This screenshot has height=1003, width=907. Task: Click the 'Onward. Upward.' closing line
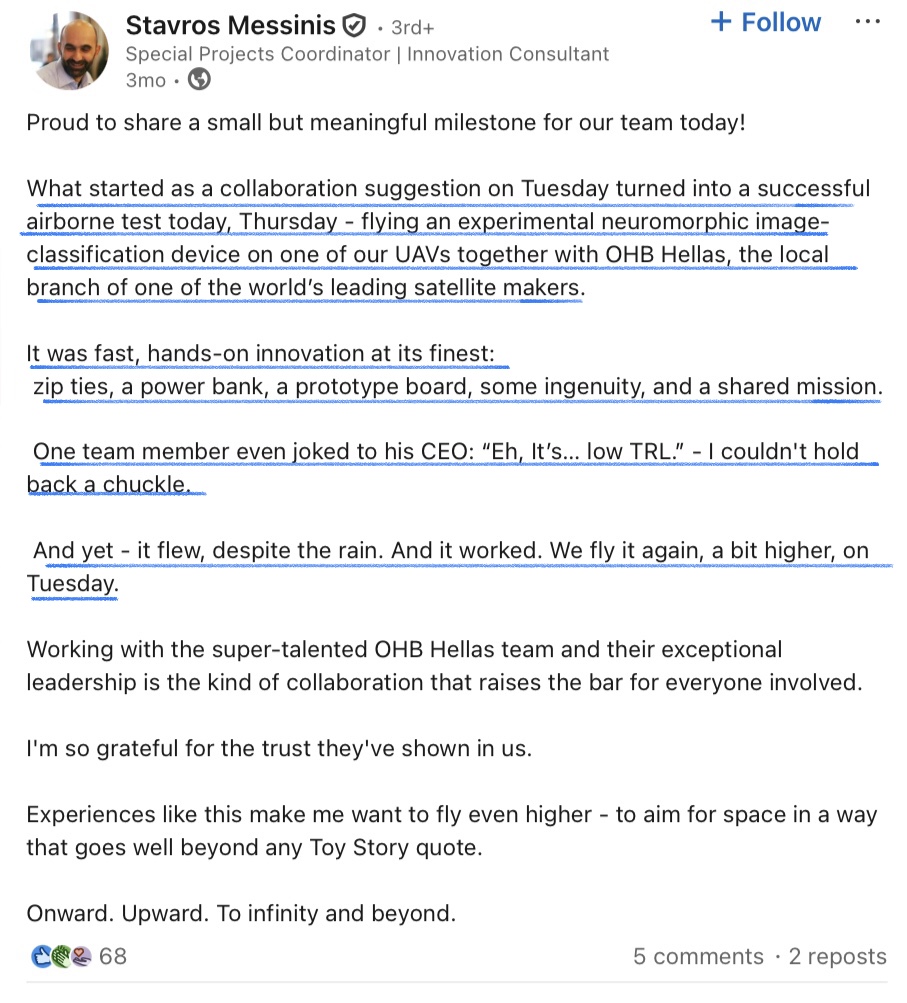pos(241,913)
